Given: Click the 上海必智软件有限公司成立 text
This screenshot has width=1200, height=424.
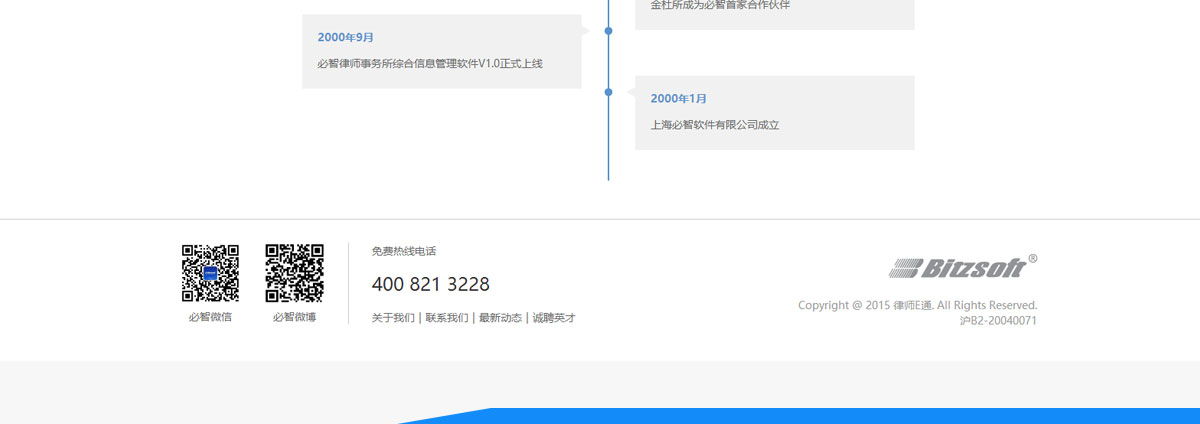Looking at the screenshot, I should pos(714,125).
